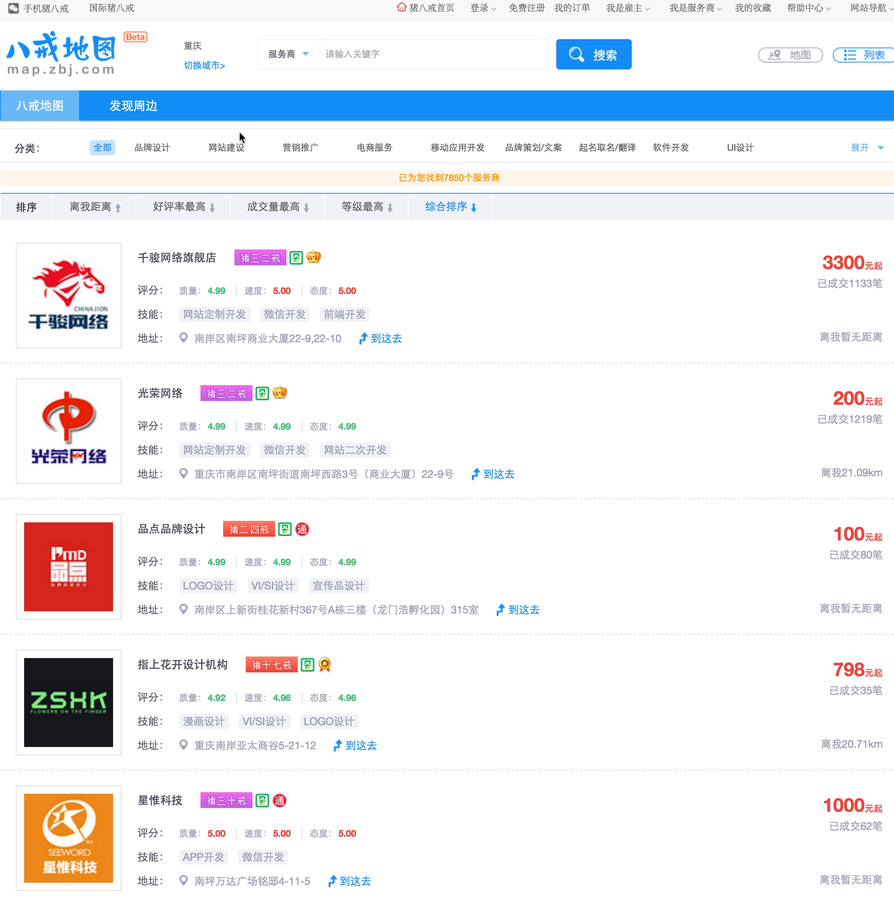Click the keyword search input field
894x900 pixels.
(433, 54)
